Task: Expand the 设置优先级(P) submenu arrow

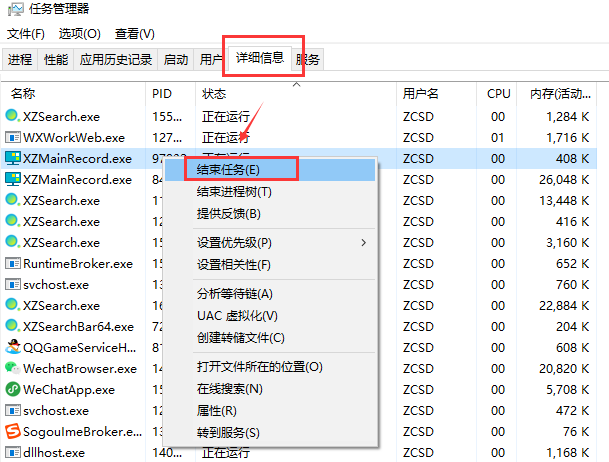Action: tap(364, 243)
